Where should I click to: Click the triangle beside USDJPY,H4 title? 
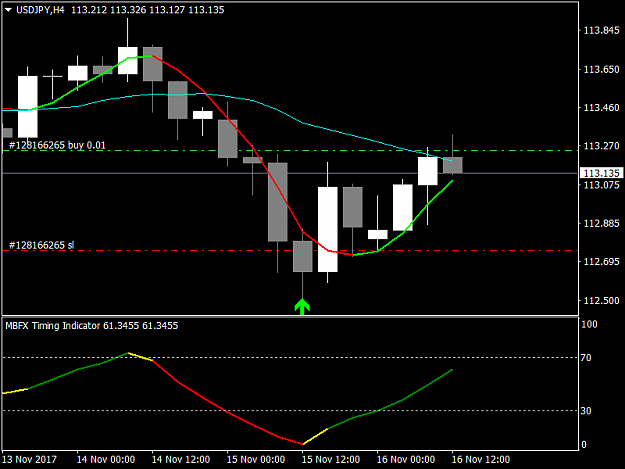tap(8, 10)
